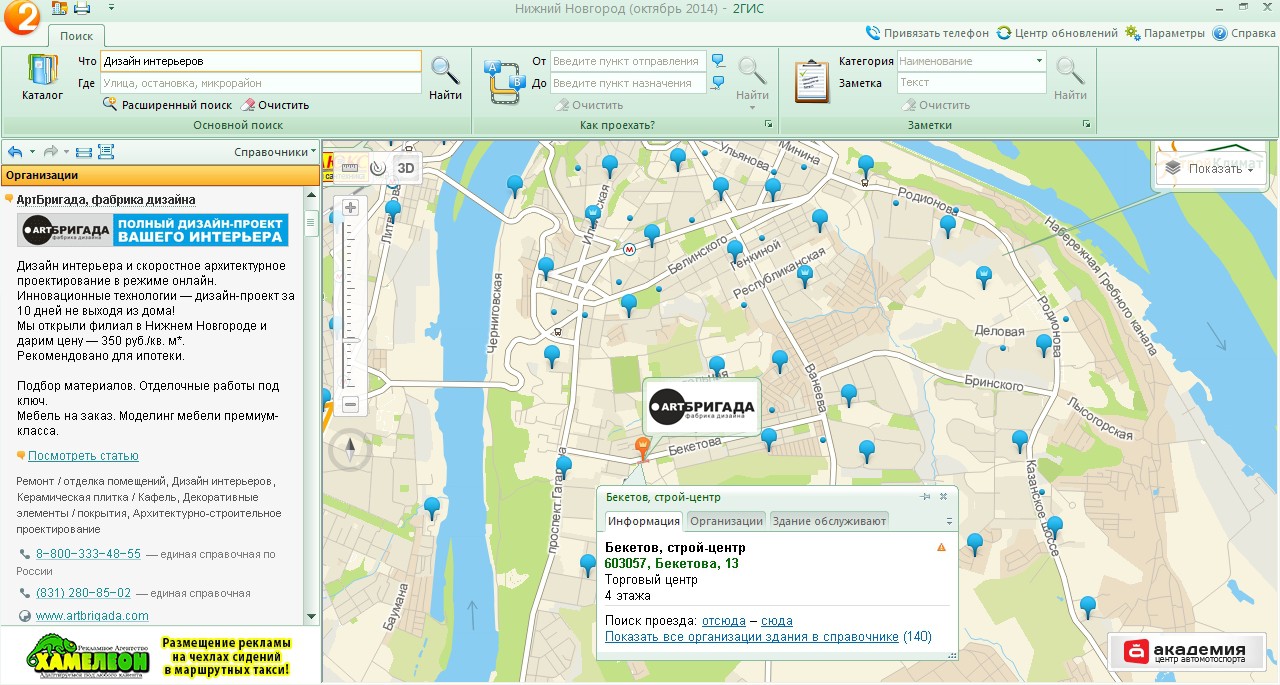Click сюда route link in popup
The image size is (1280, 685).
coord(777,621)
